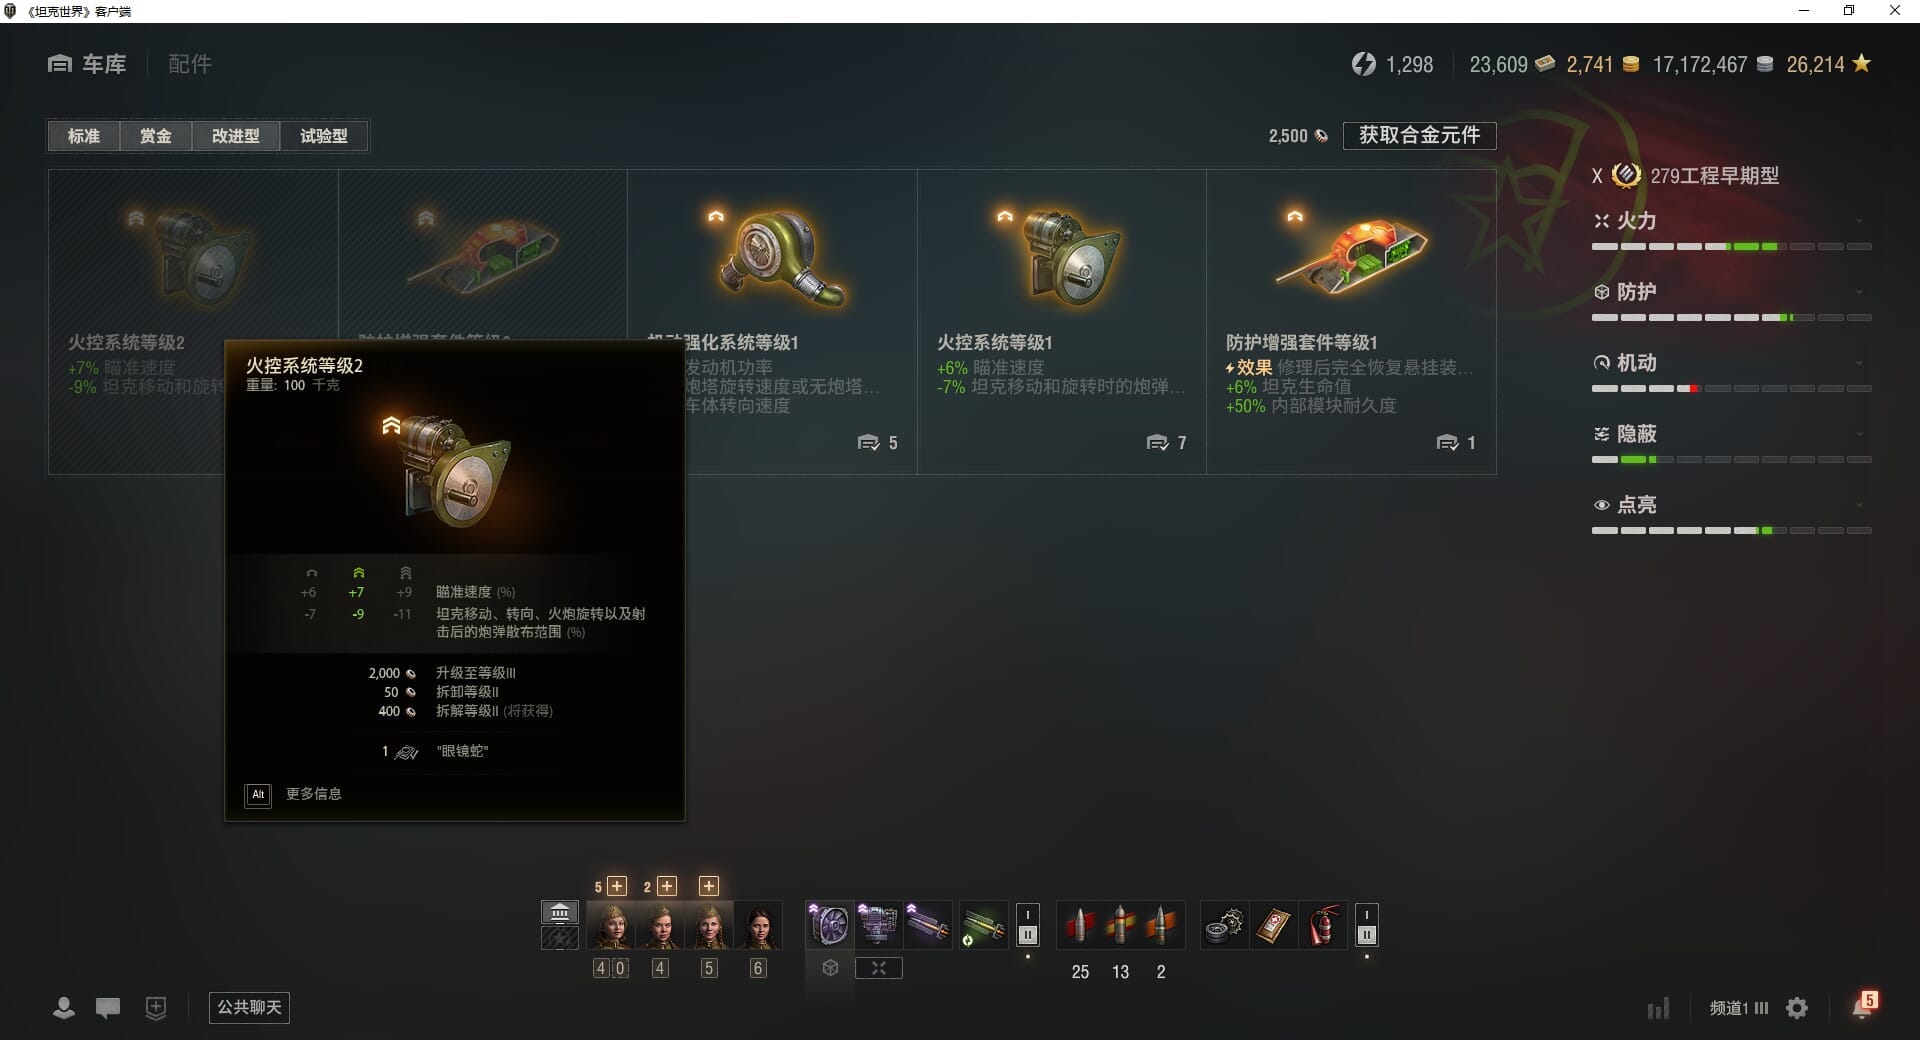
Task: Expand the 隐蔽 concealment stats section
Action: [1731, 434]
